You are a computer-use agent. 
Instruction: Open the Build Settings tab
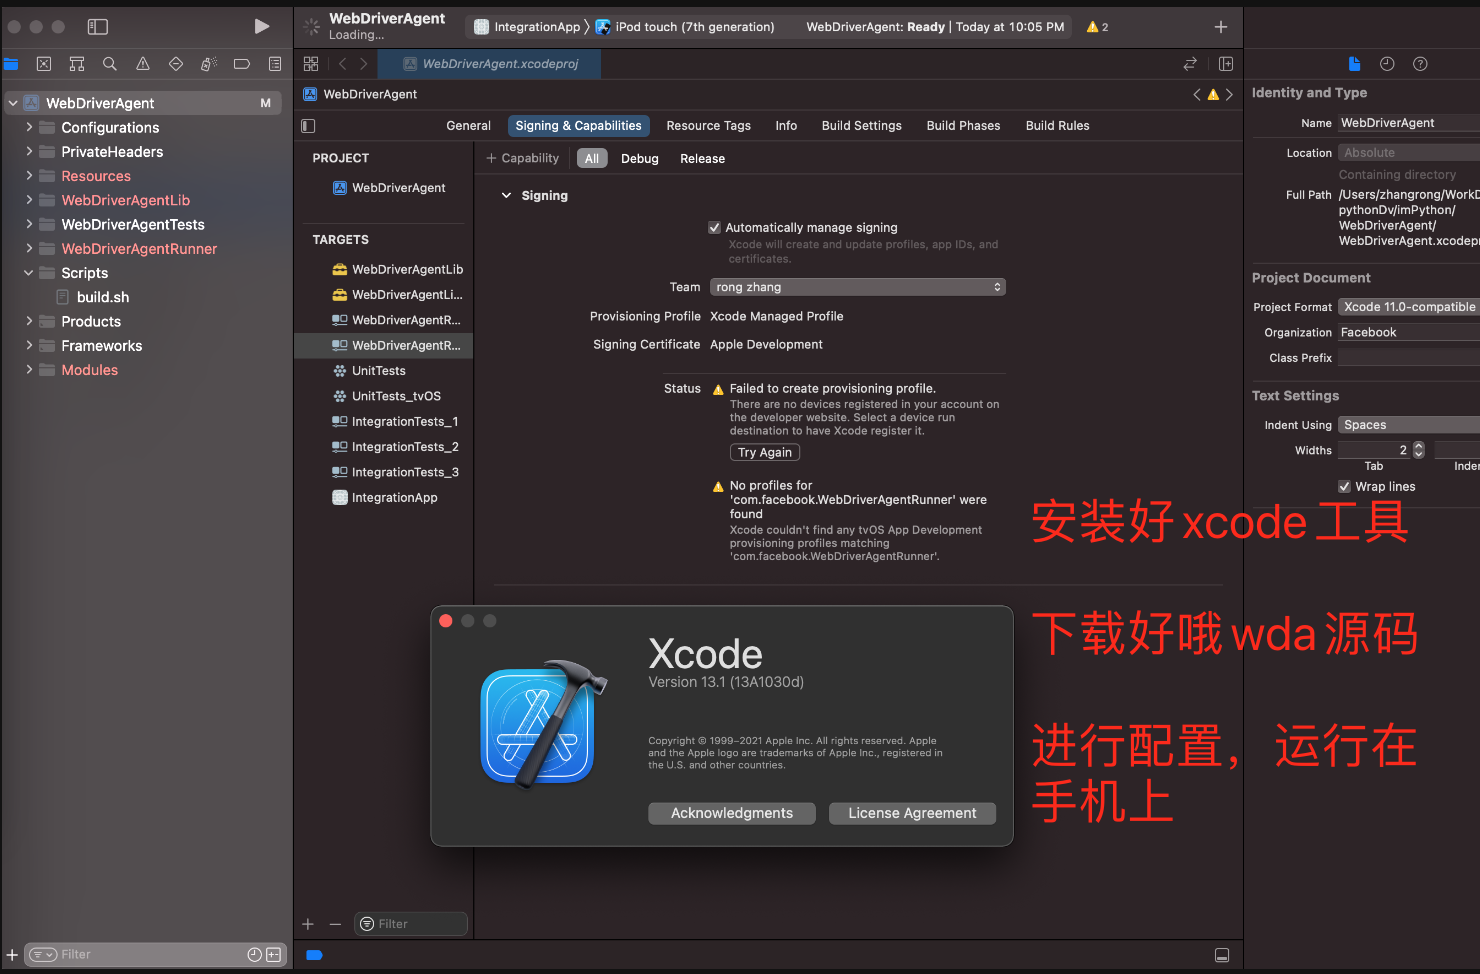coord(861,126)
